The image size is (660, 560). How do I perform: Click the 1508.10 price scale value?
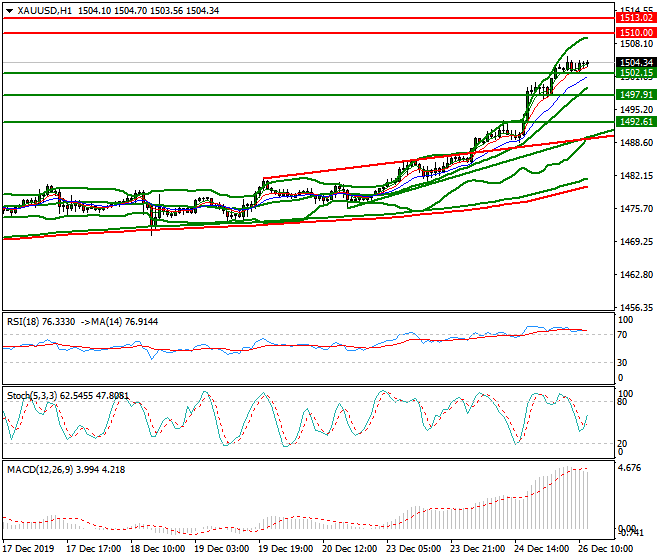pos(636,44)
